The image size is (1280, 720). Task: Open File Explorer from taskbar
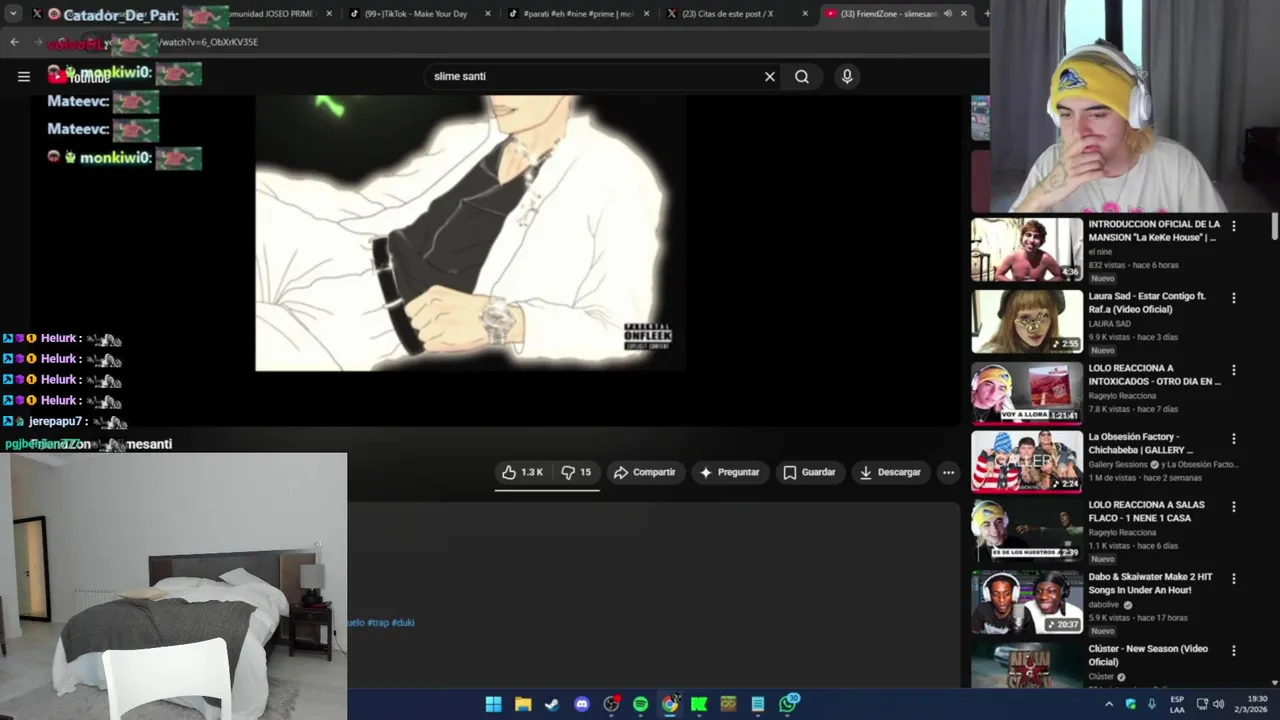point(523,704)
